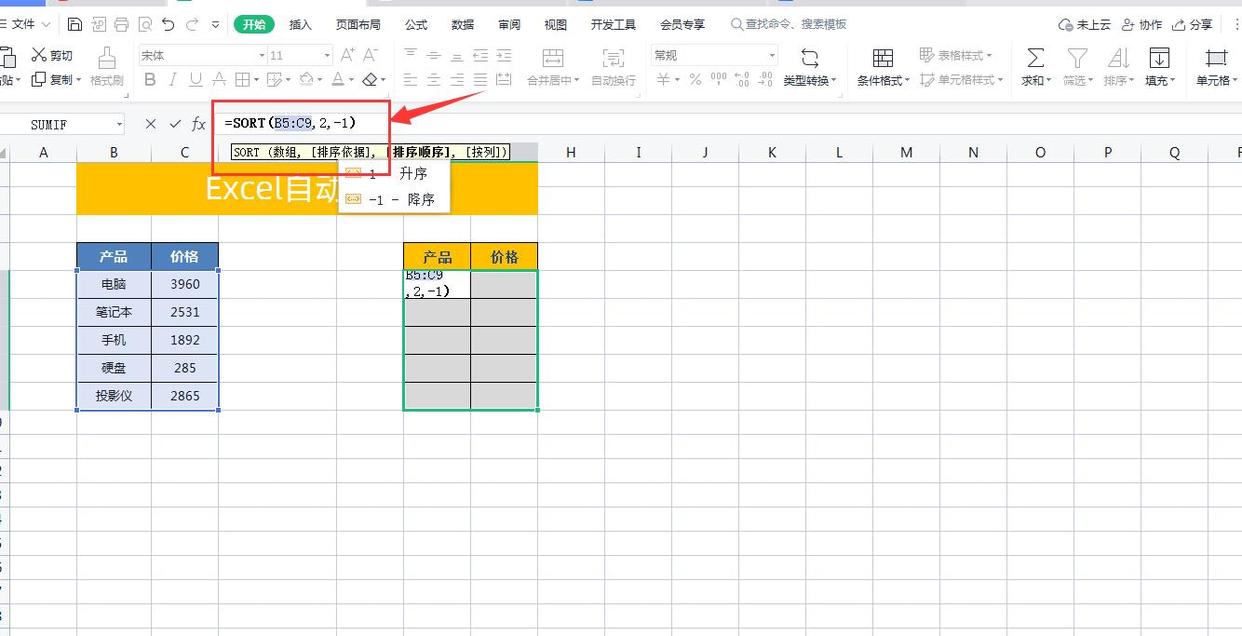Open the 文件 menu

click(x=25, y=24)
